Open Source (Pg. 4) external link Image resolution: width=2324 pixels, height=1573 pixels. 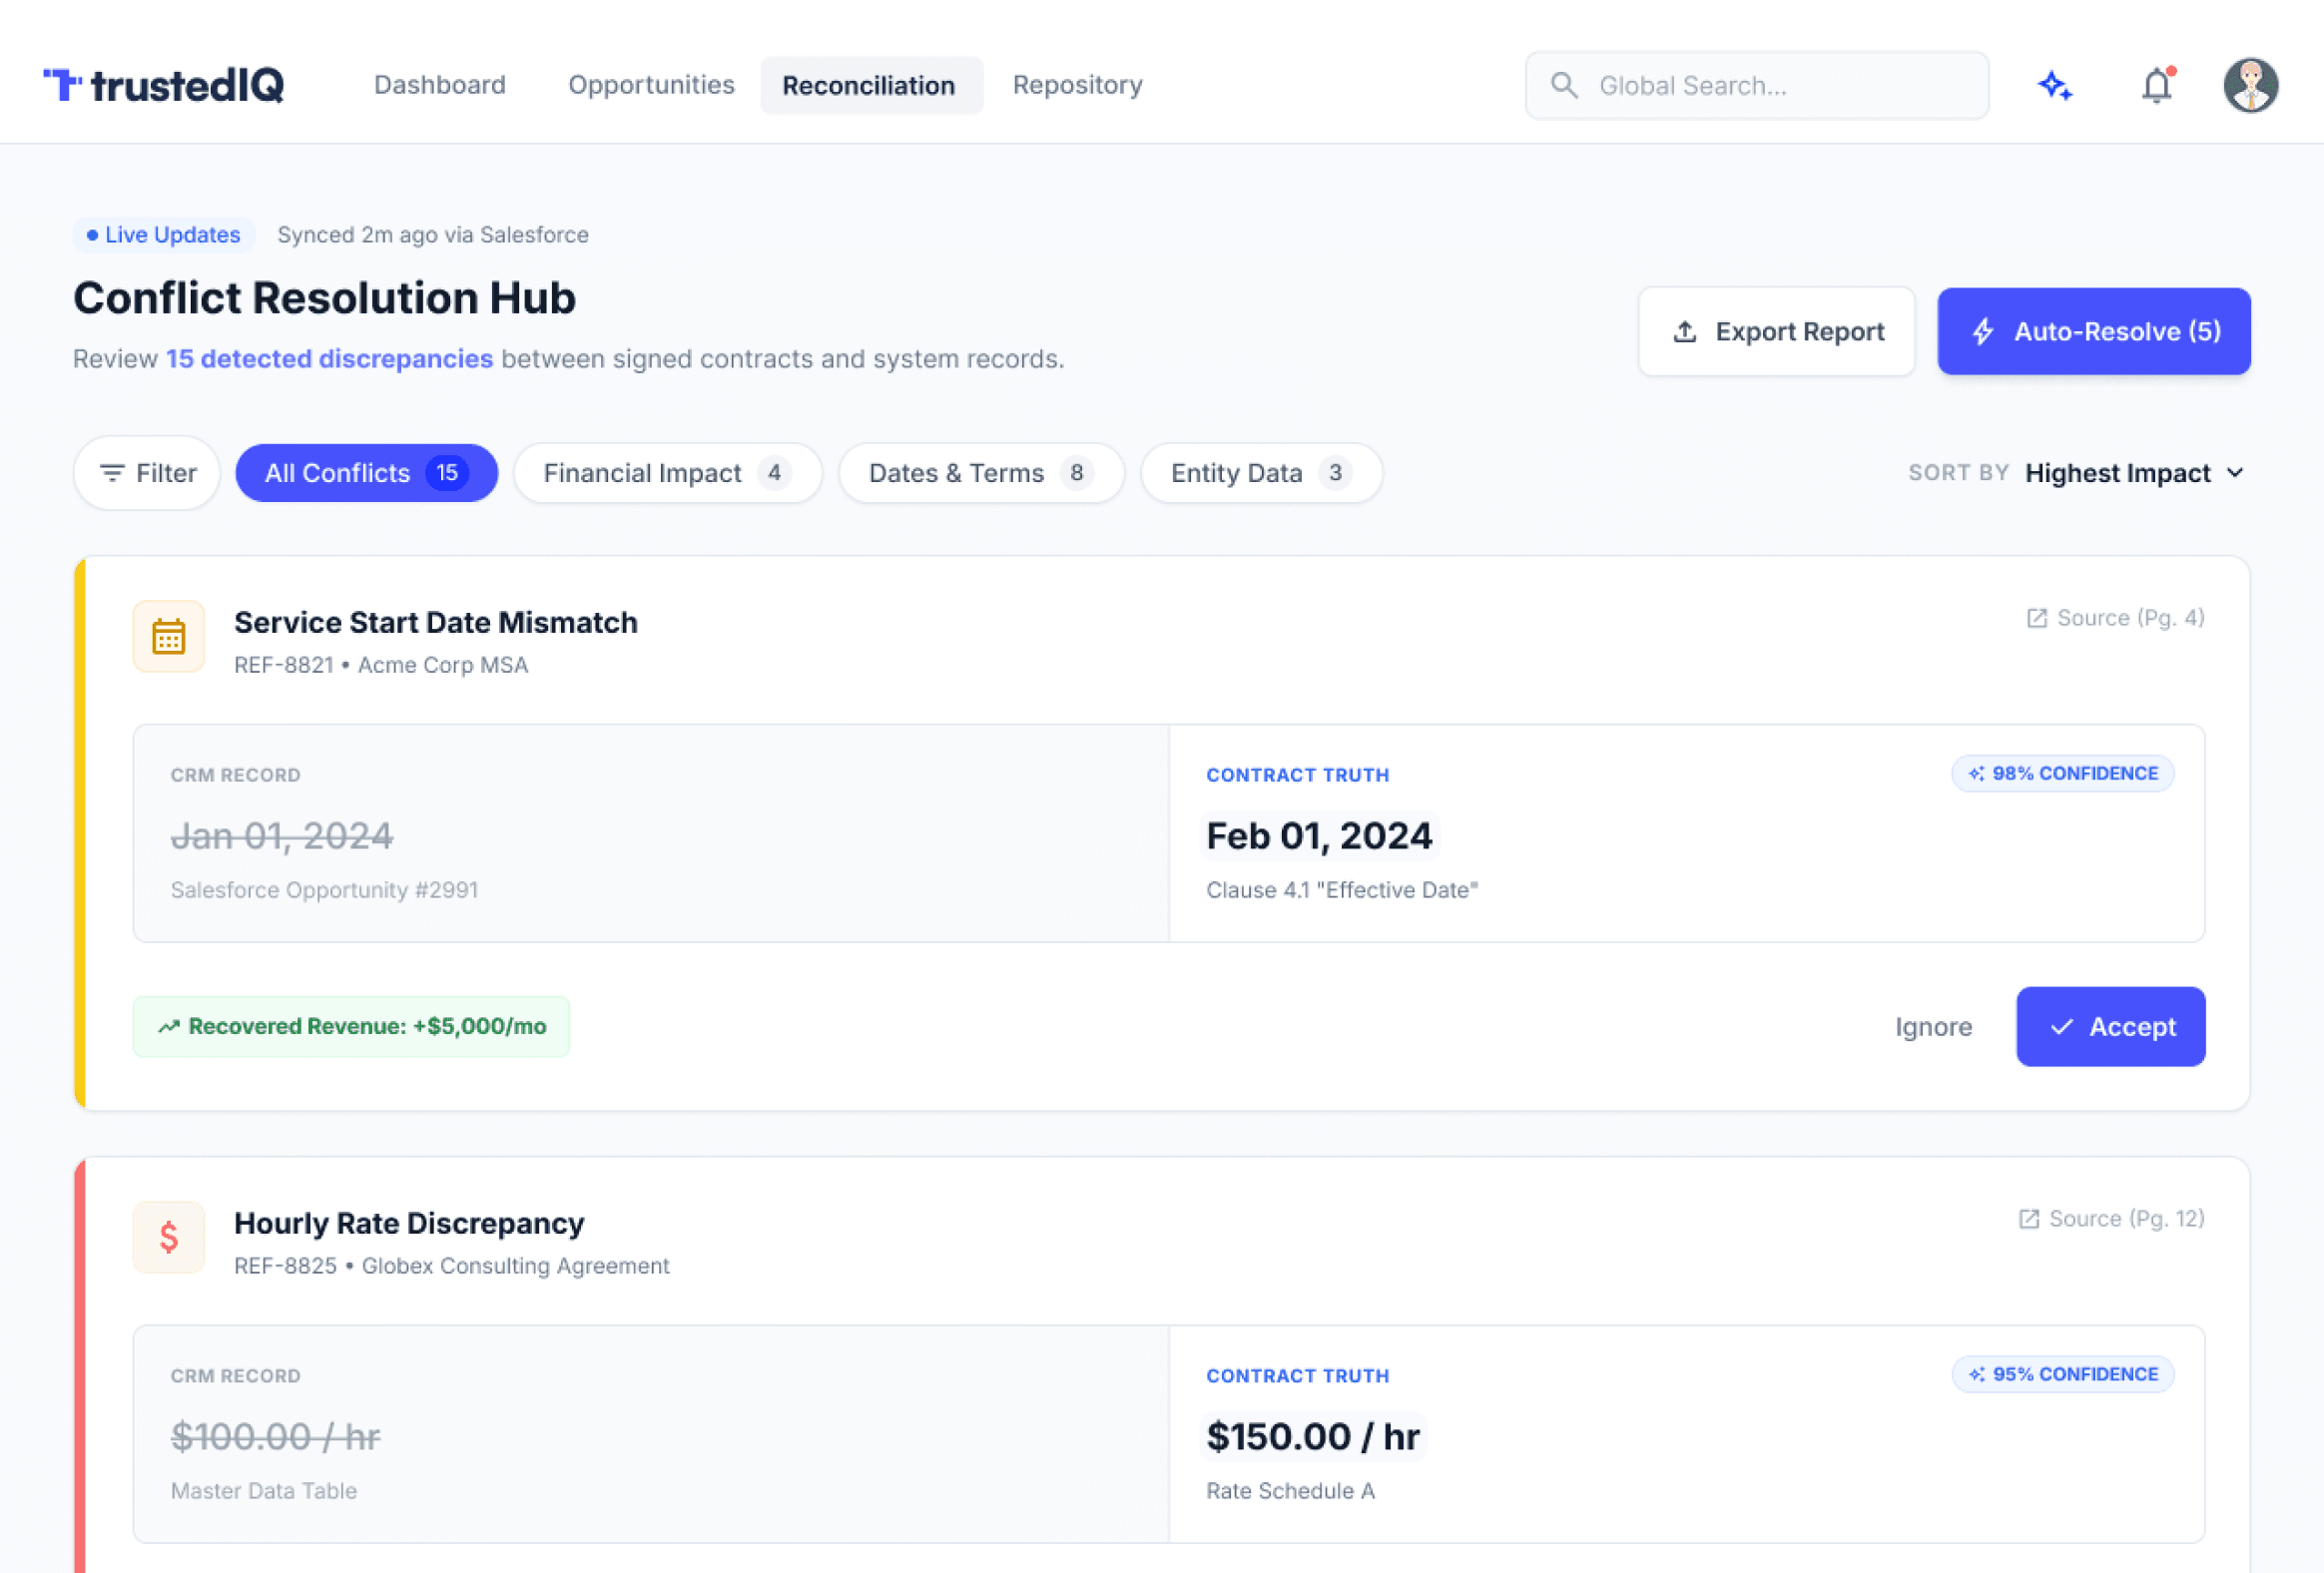point(2115,618)
